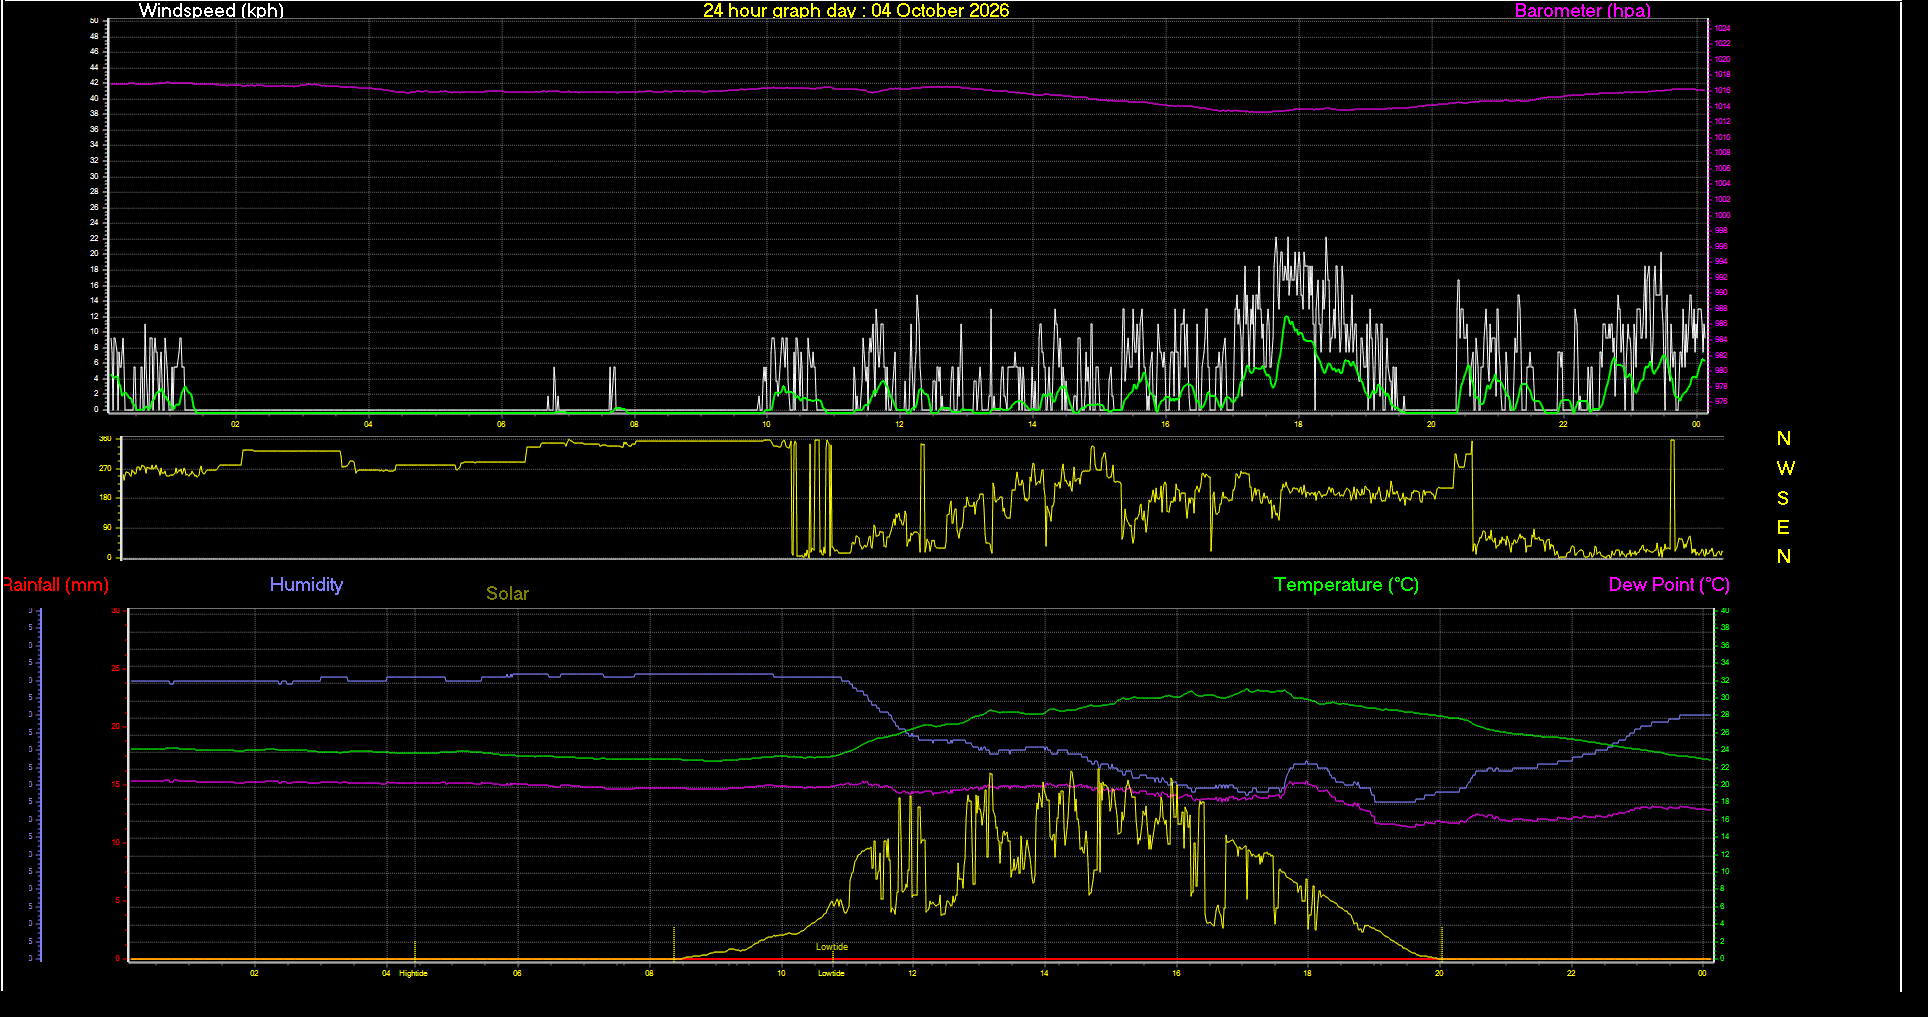Select the Hightide marker label
Screen dimensions: 1928x1017
[413, 973]
